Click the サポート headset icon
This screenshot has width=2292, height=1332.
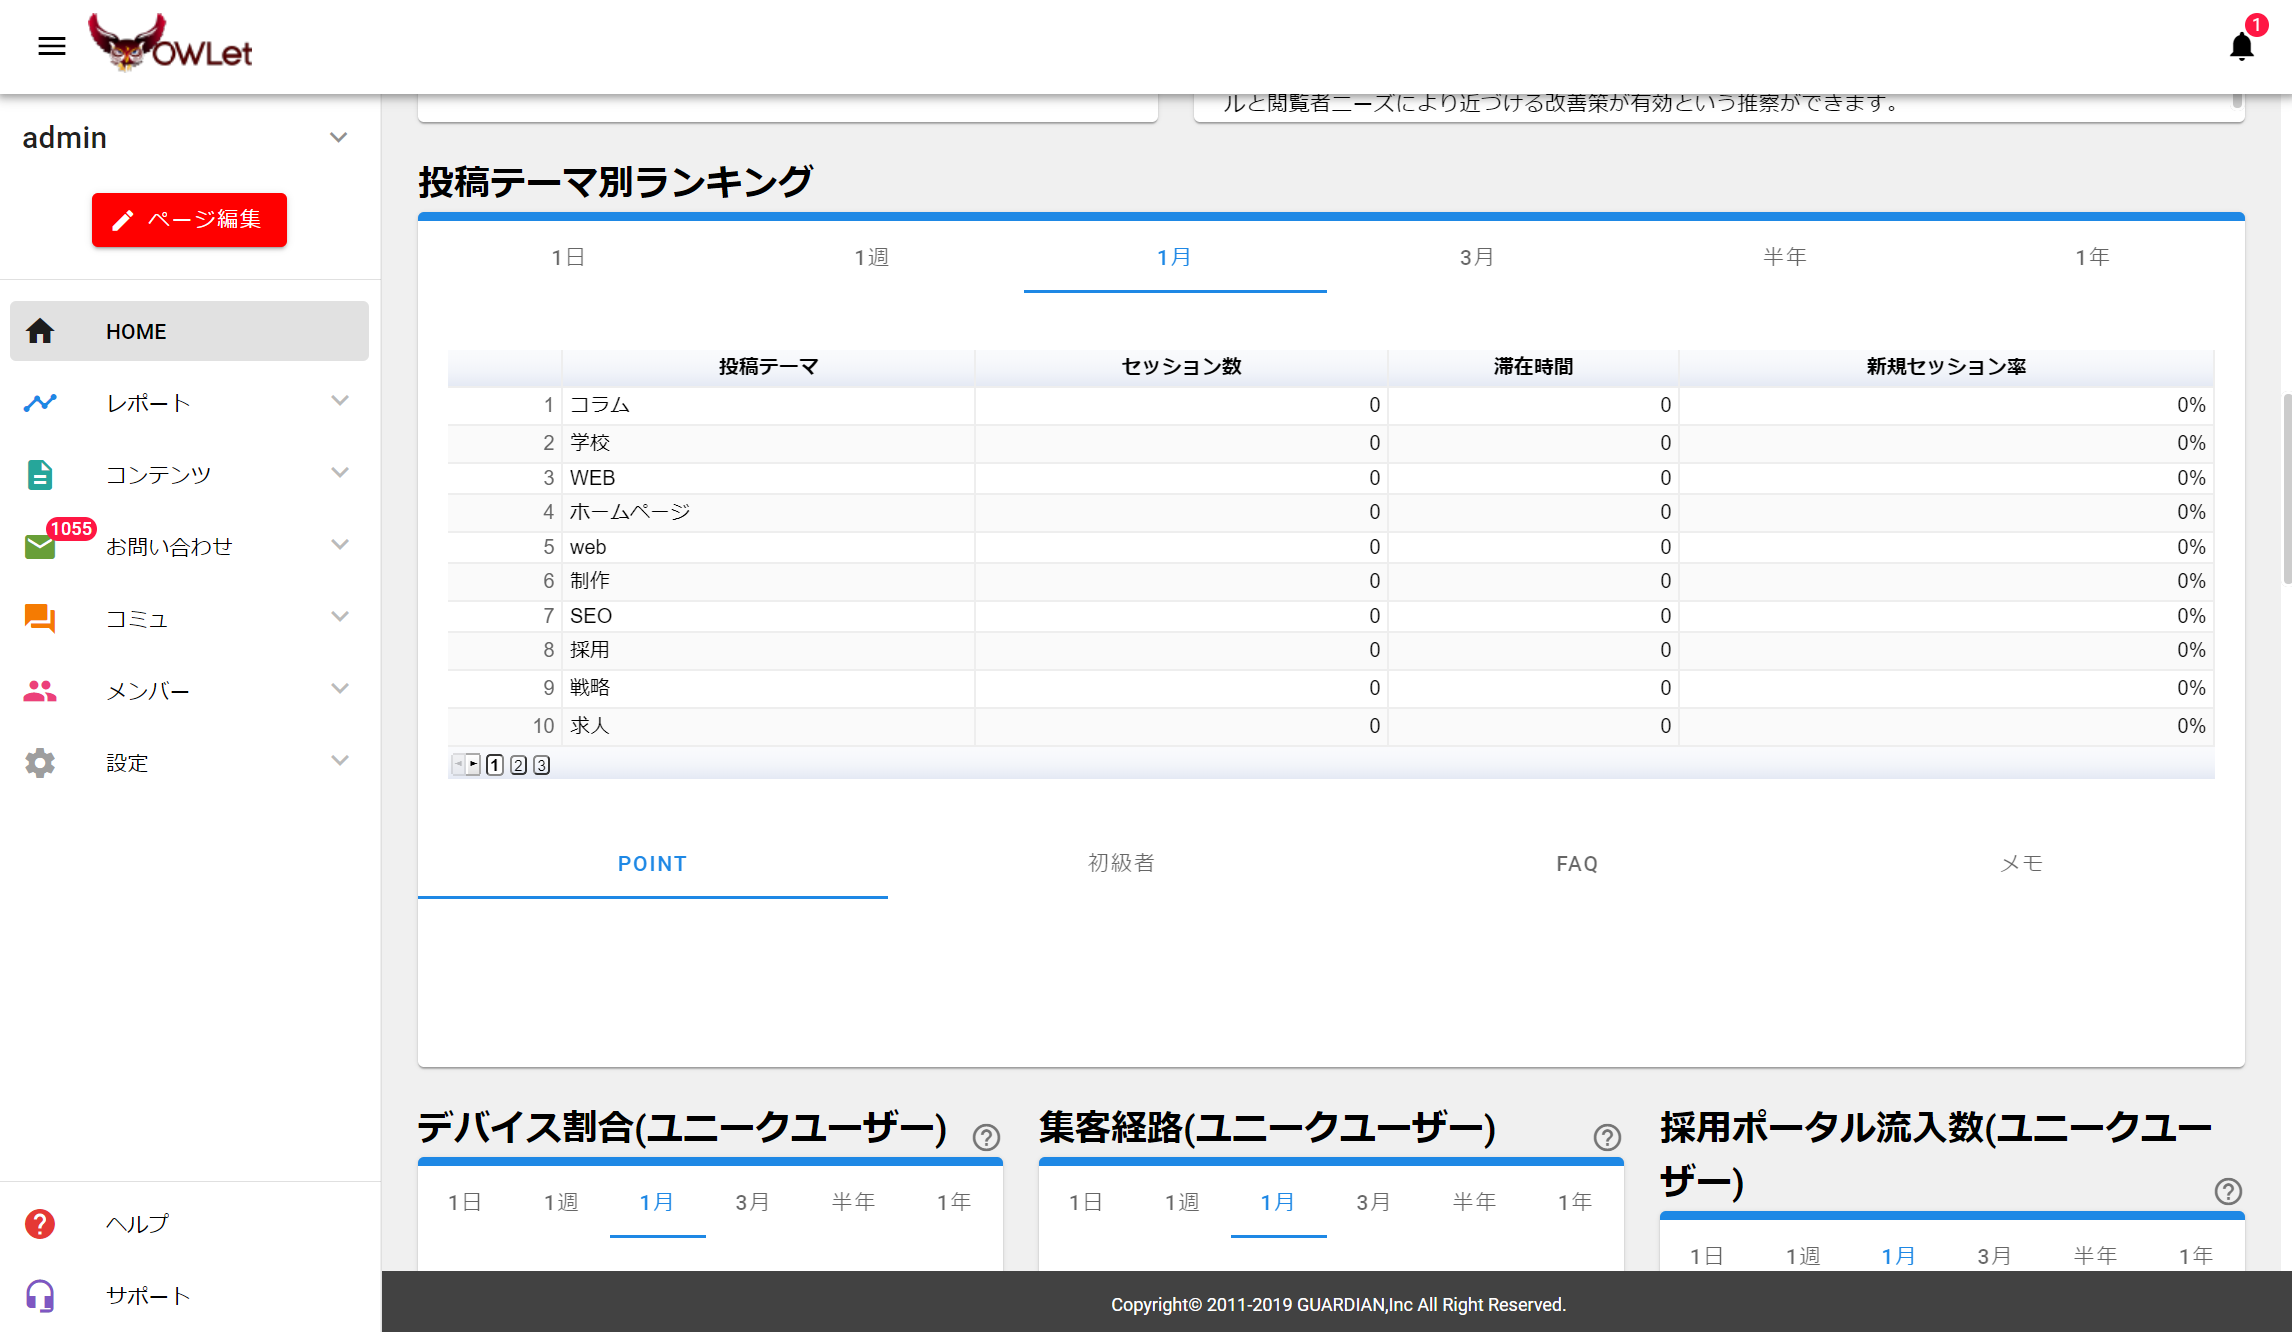click(40, 1296)
